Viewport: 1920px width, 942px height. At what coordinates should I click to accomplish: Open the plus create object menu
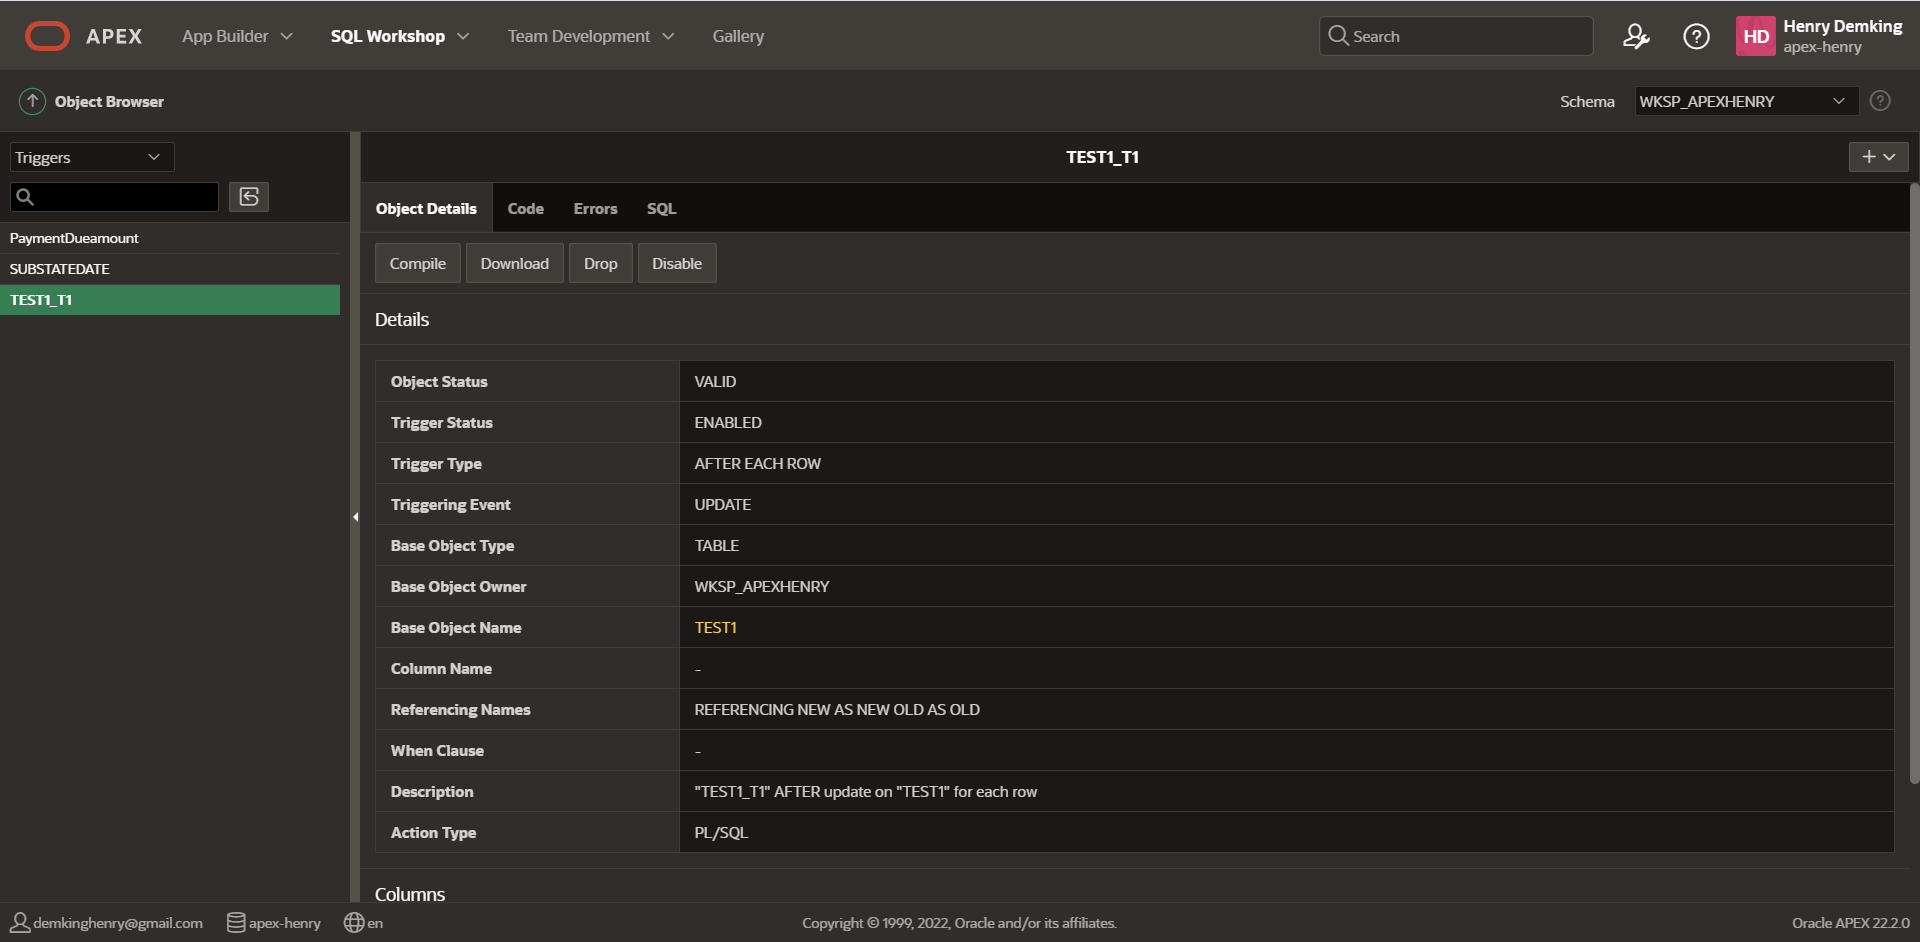coord(1878,157)
